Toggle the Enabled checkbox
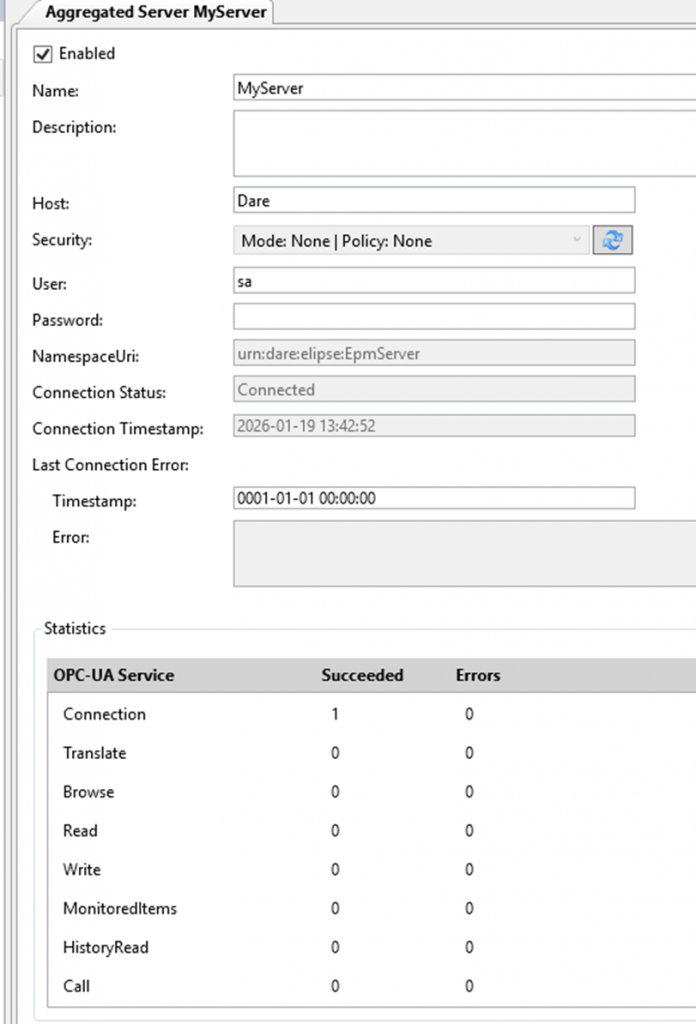Image resolution: width=696 pixels, height=1024 pixels. (x=42, y=54)
